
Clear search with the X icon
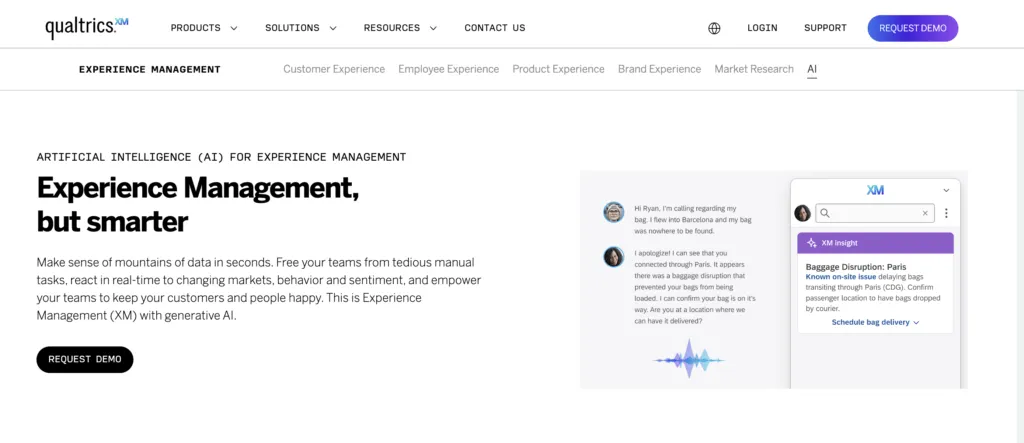[x=925, y=213]
